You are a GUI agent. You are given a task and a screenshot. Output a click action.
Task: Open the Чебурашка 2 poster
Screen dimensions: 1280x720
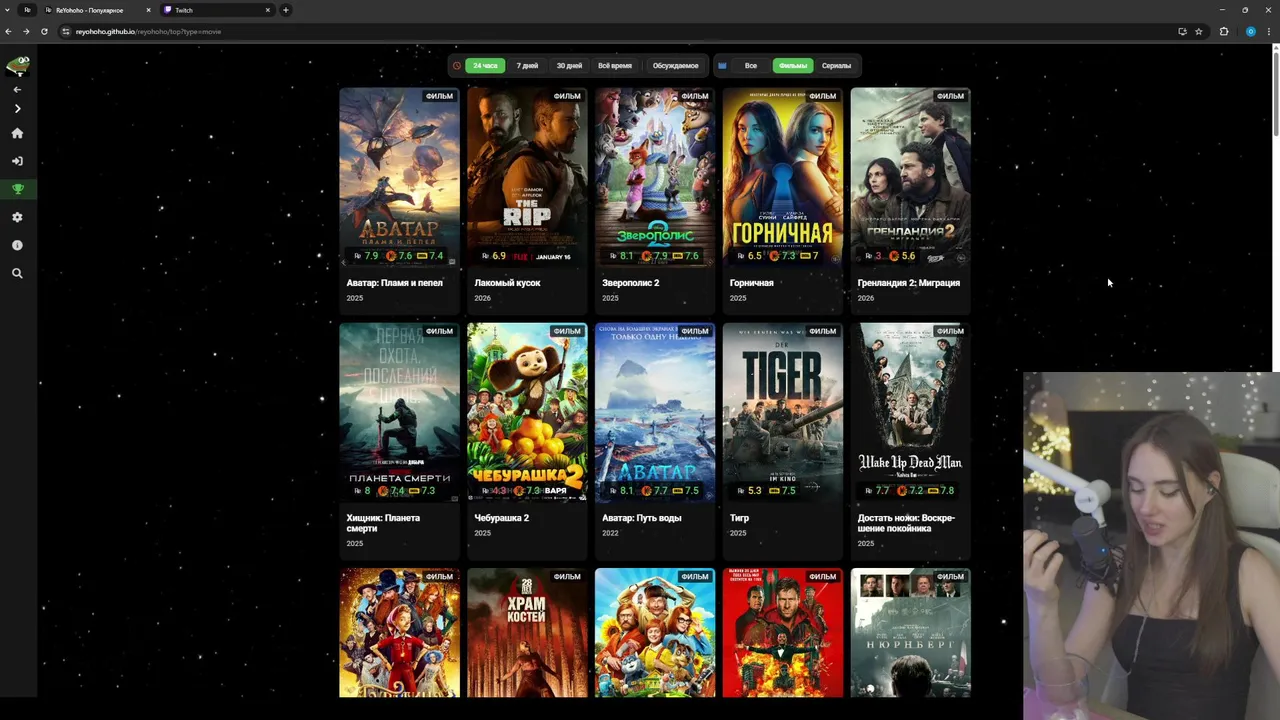(x=527, y=412)
